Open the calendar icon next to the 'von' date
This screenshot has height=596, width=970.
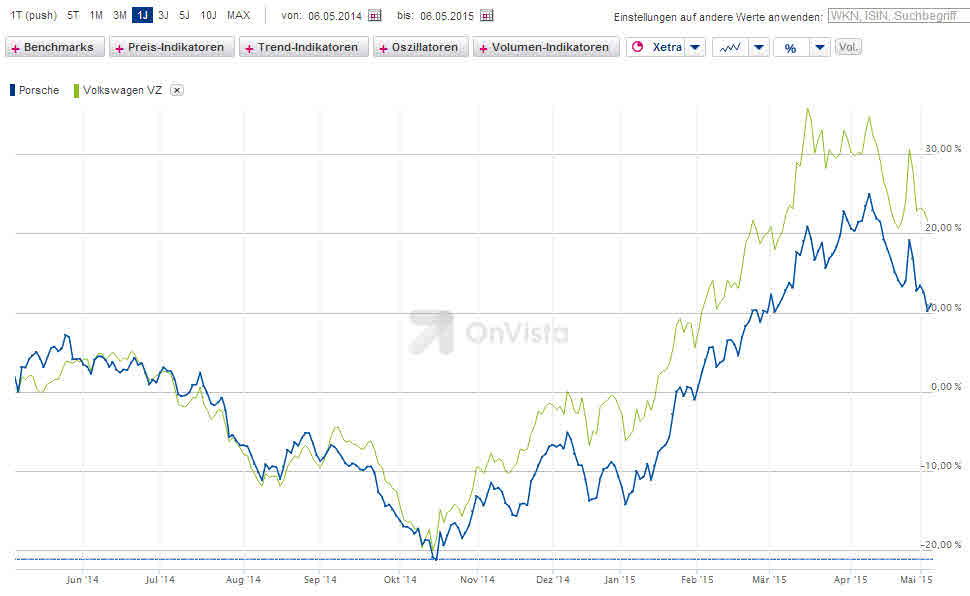[375, 16]
